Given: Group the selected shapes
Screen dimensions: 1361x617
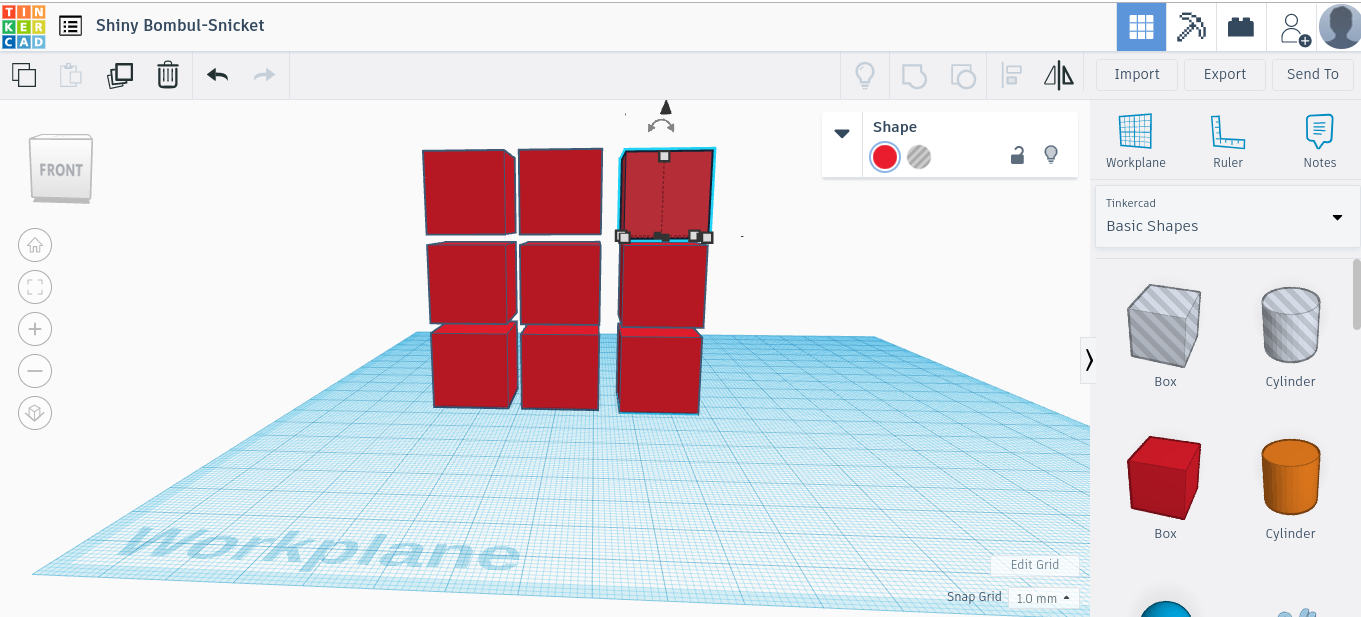Looking at the screenshot, I should (913, 74).
